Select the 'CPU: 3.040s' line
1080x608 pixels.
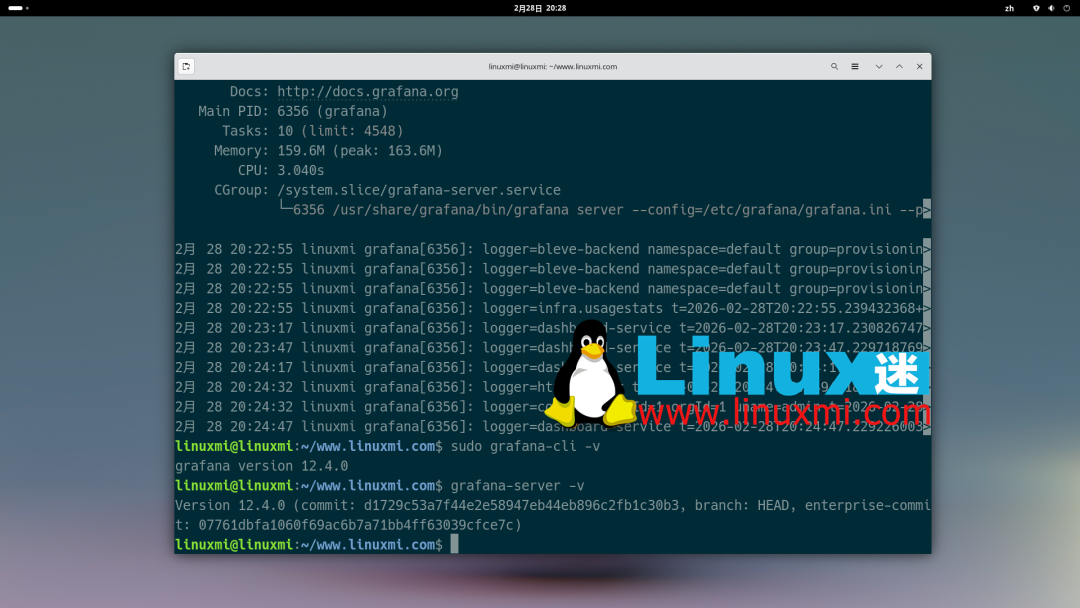(280, 171)
